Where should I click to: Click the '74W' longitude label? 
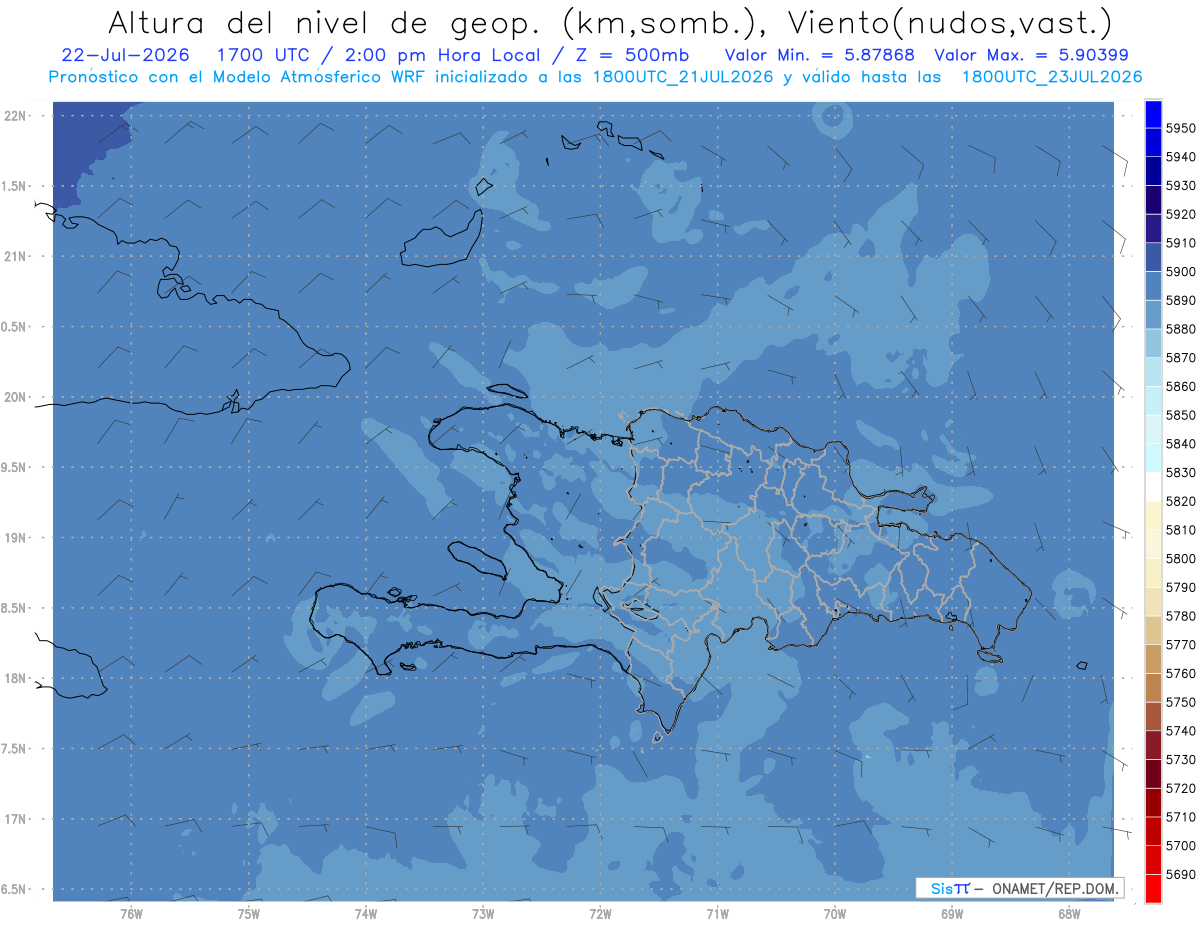[365, 913]
